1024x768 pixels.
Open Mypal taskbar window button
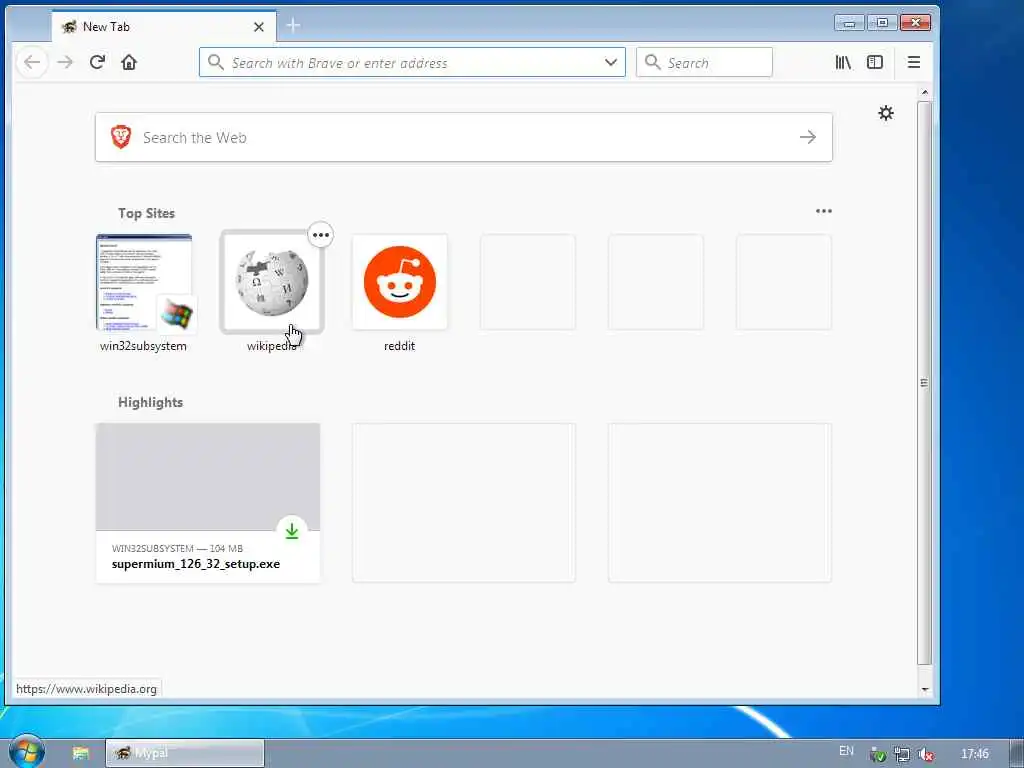[x=185, y=753]
